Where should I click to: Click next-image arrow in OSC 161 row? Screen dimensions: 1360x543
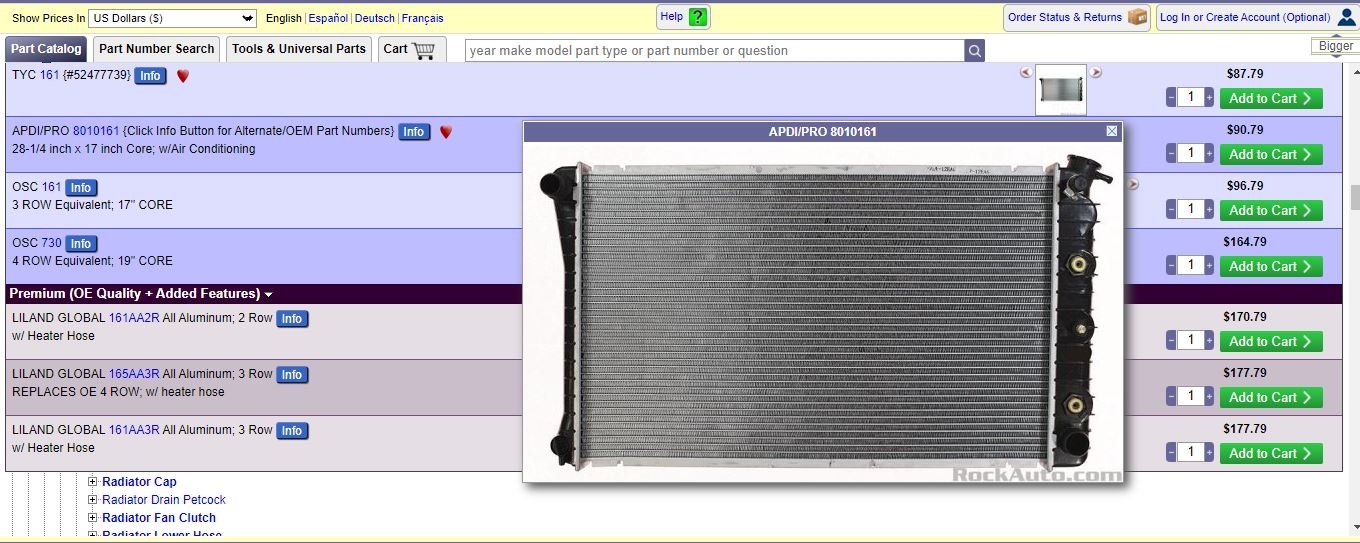(1133, 184)
